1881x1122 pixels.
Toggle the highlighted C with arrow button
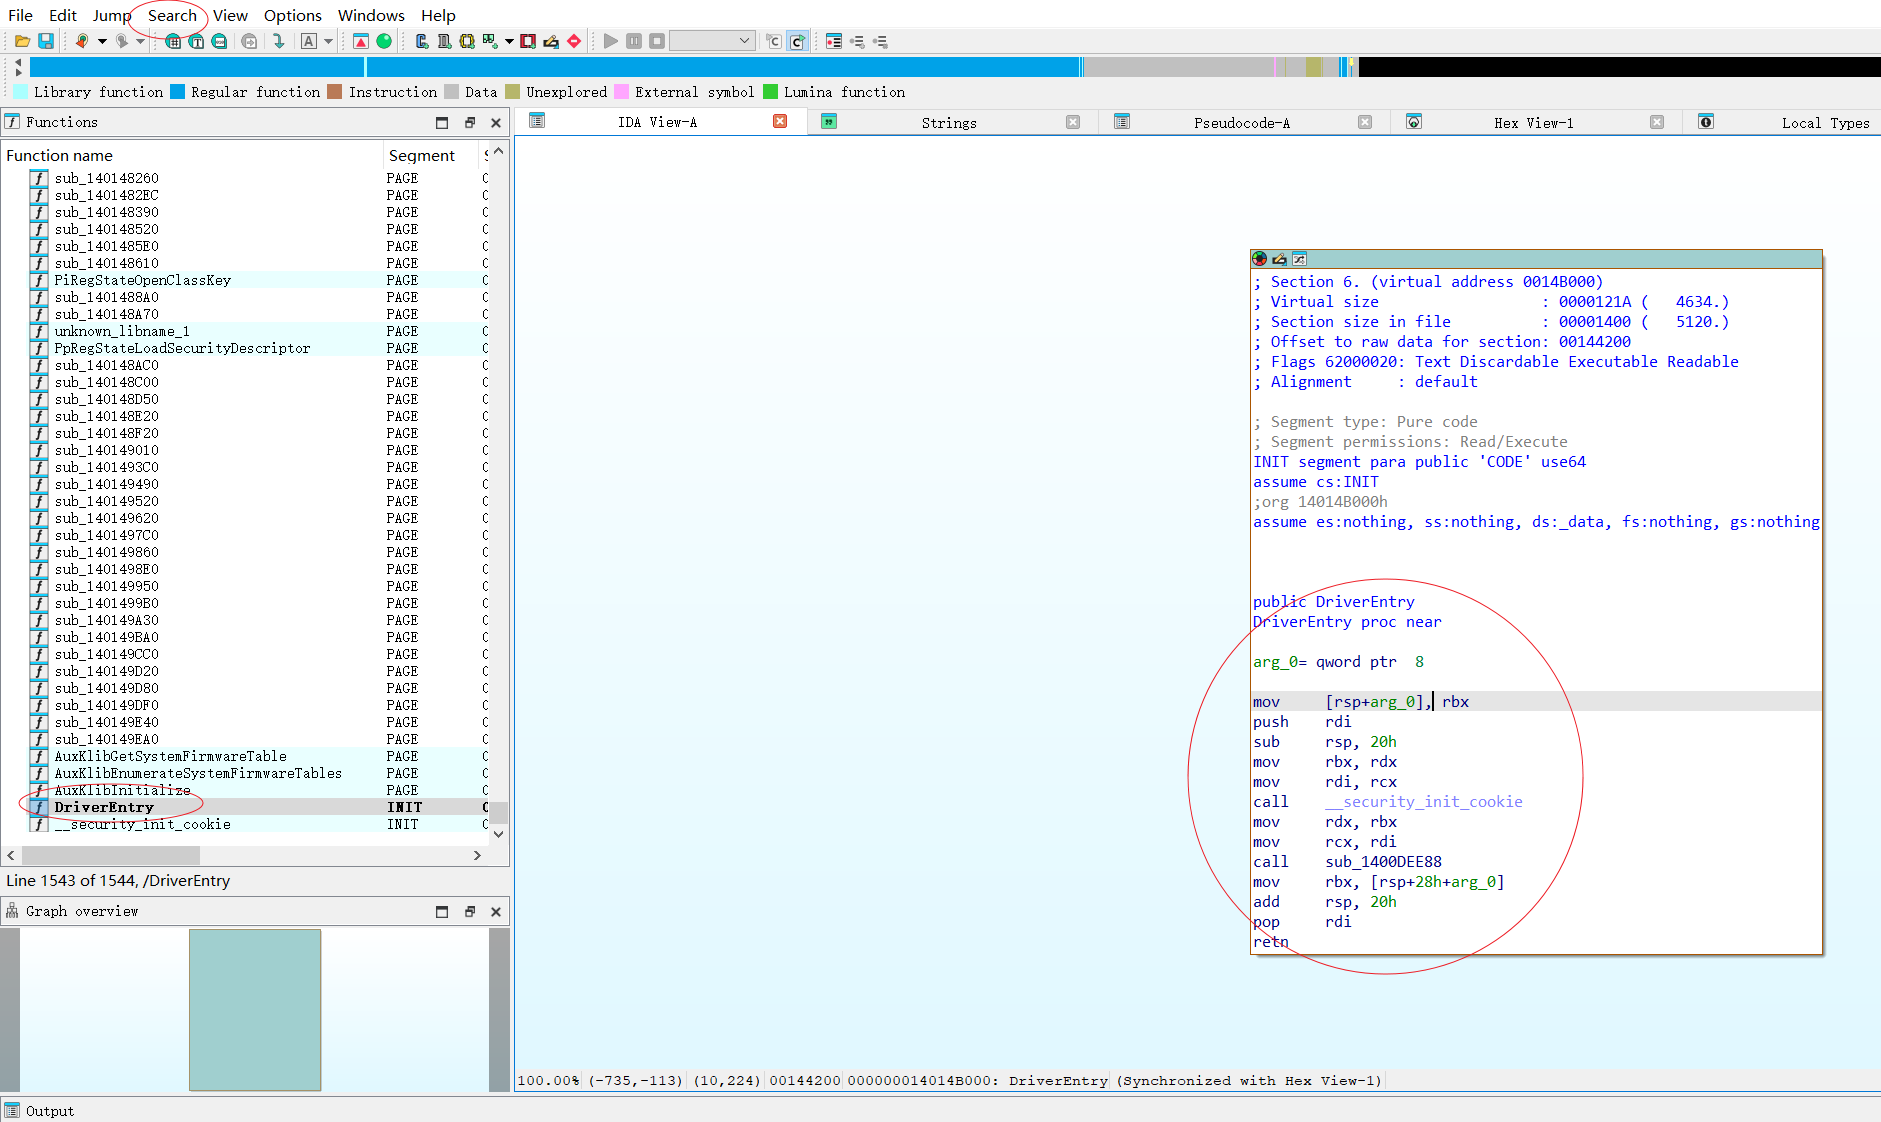[797, 41]
